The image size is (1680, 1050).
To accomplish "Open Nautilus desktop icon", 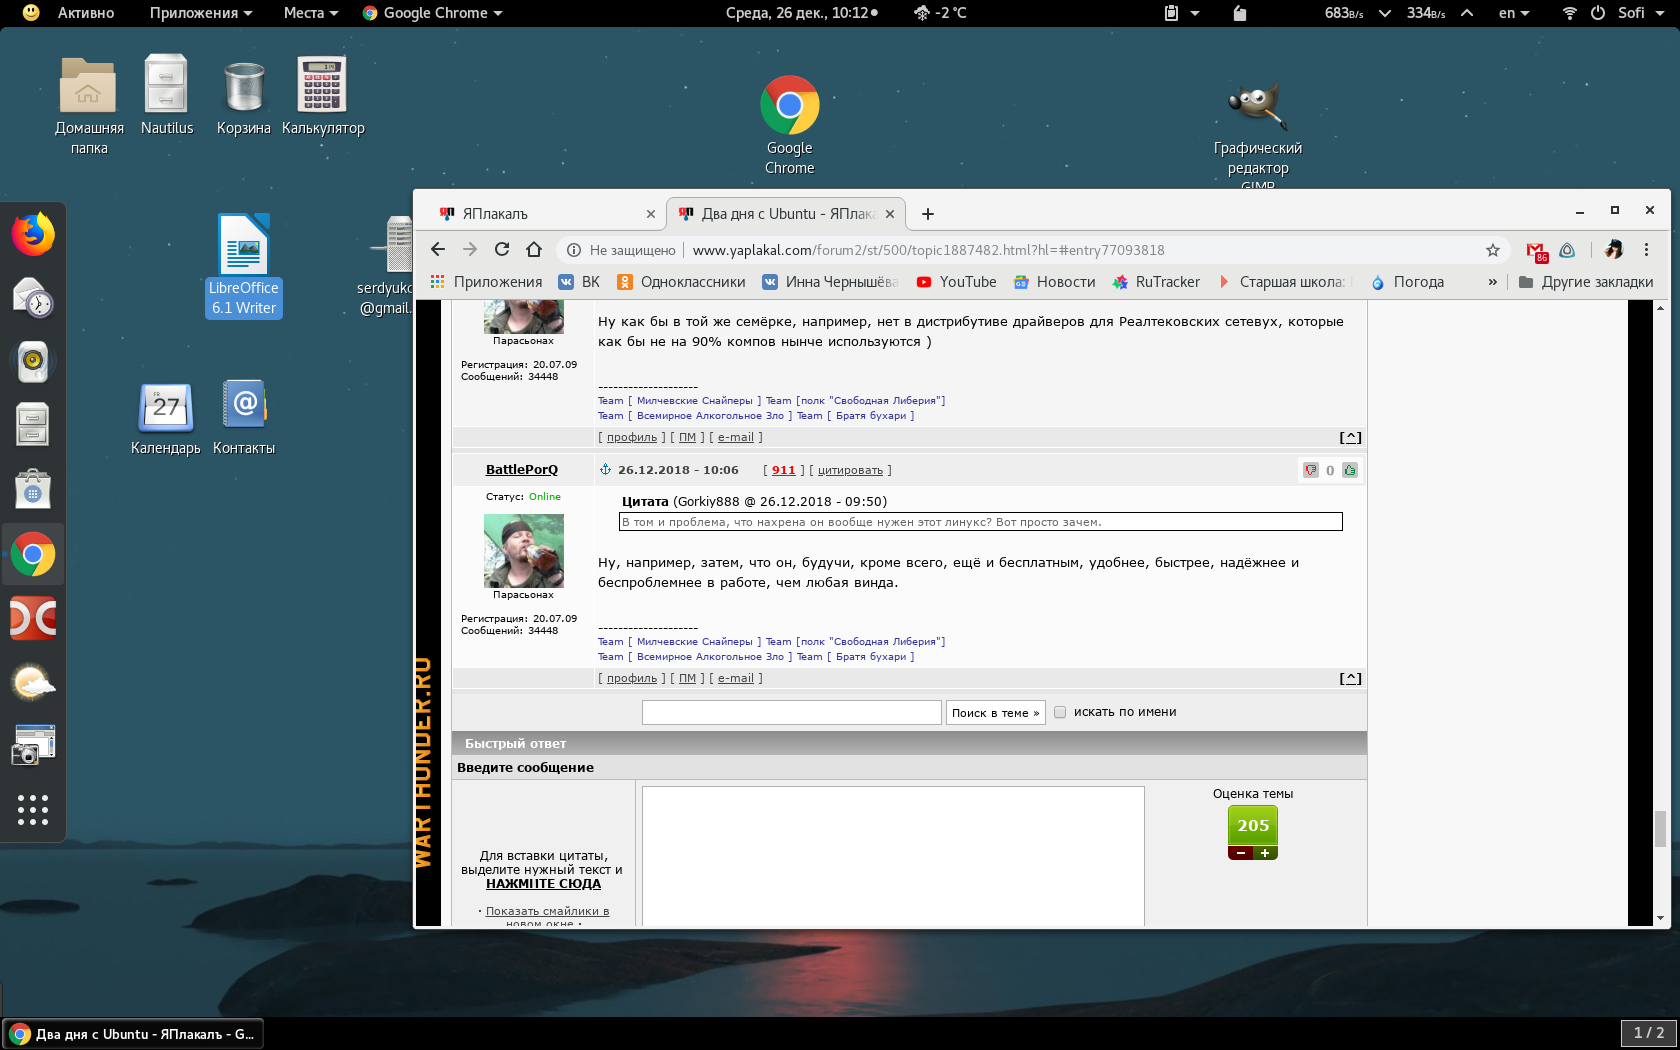I will [167, 95].
